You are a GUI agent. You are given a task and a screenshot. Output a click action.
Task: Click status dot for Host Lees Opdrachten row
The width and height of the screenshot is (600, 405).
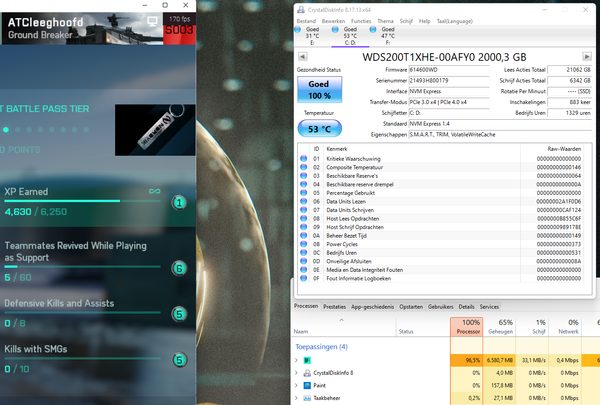[303, 218]
